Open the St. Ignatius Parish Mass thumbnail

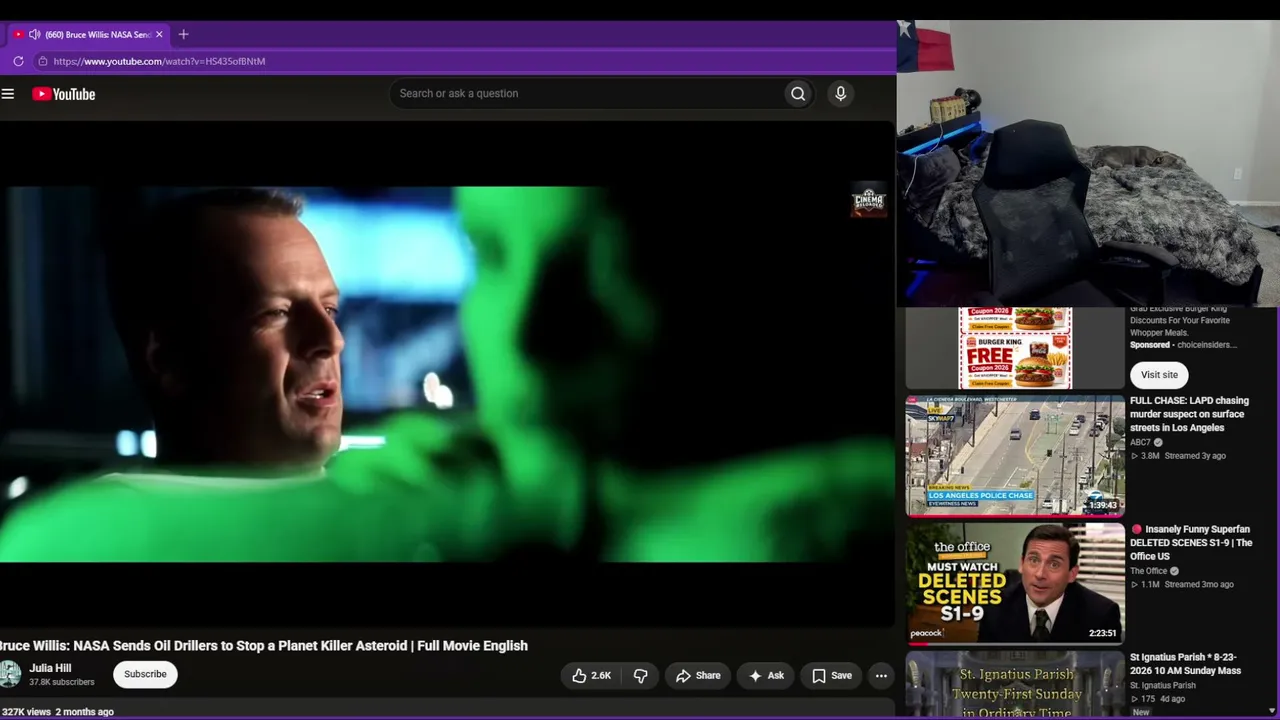(x=1015, y=685)
